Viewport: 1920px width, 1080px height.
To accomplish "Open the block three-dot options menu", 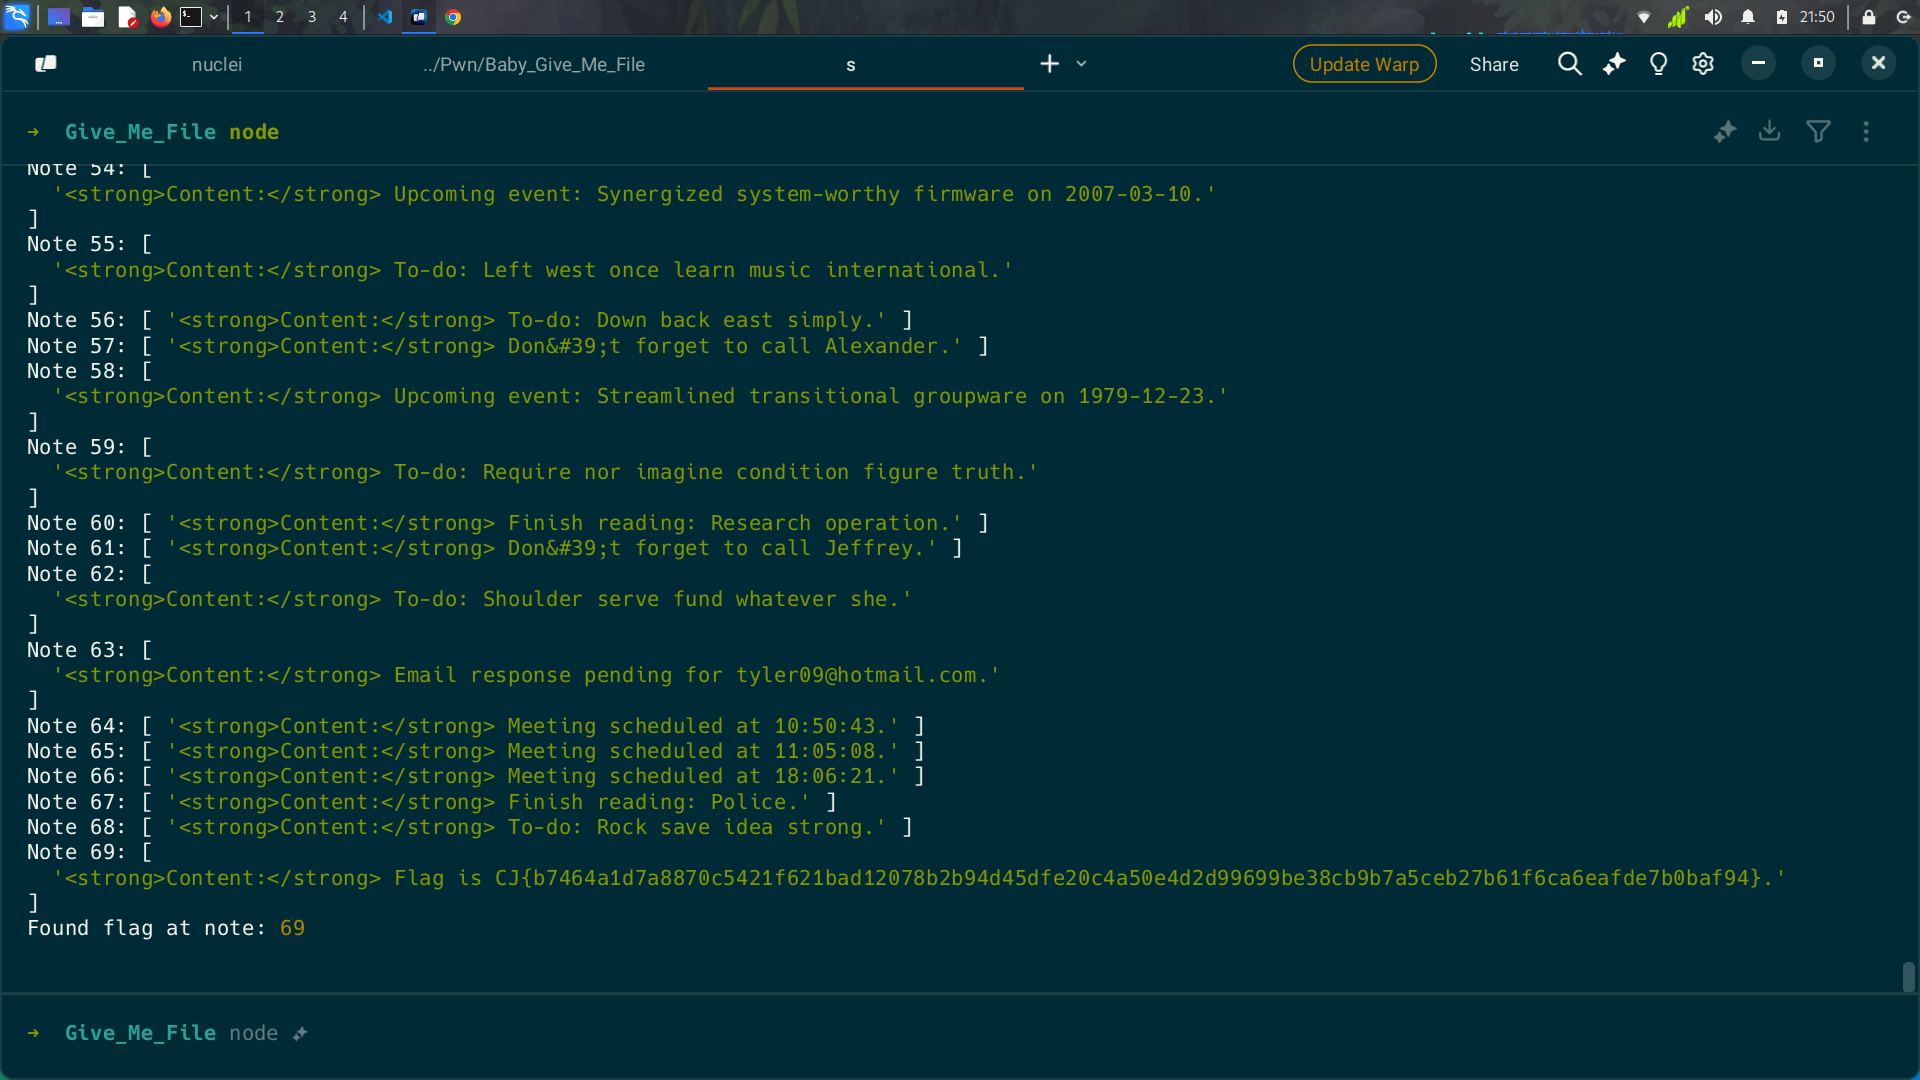I will [1866, 132].
